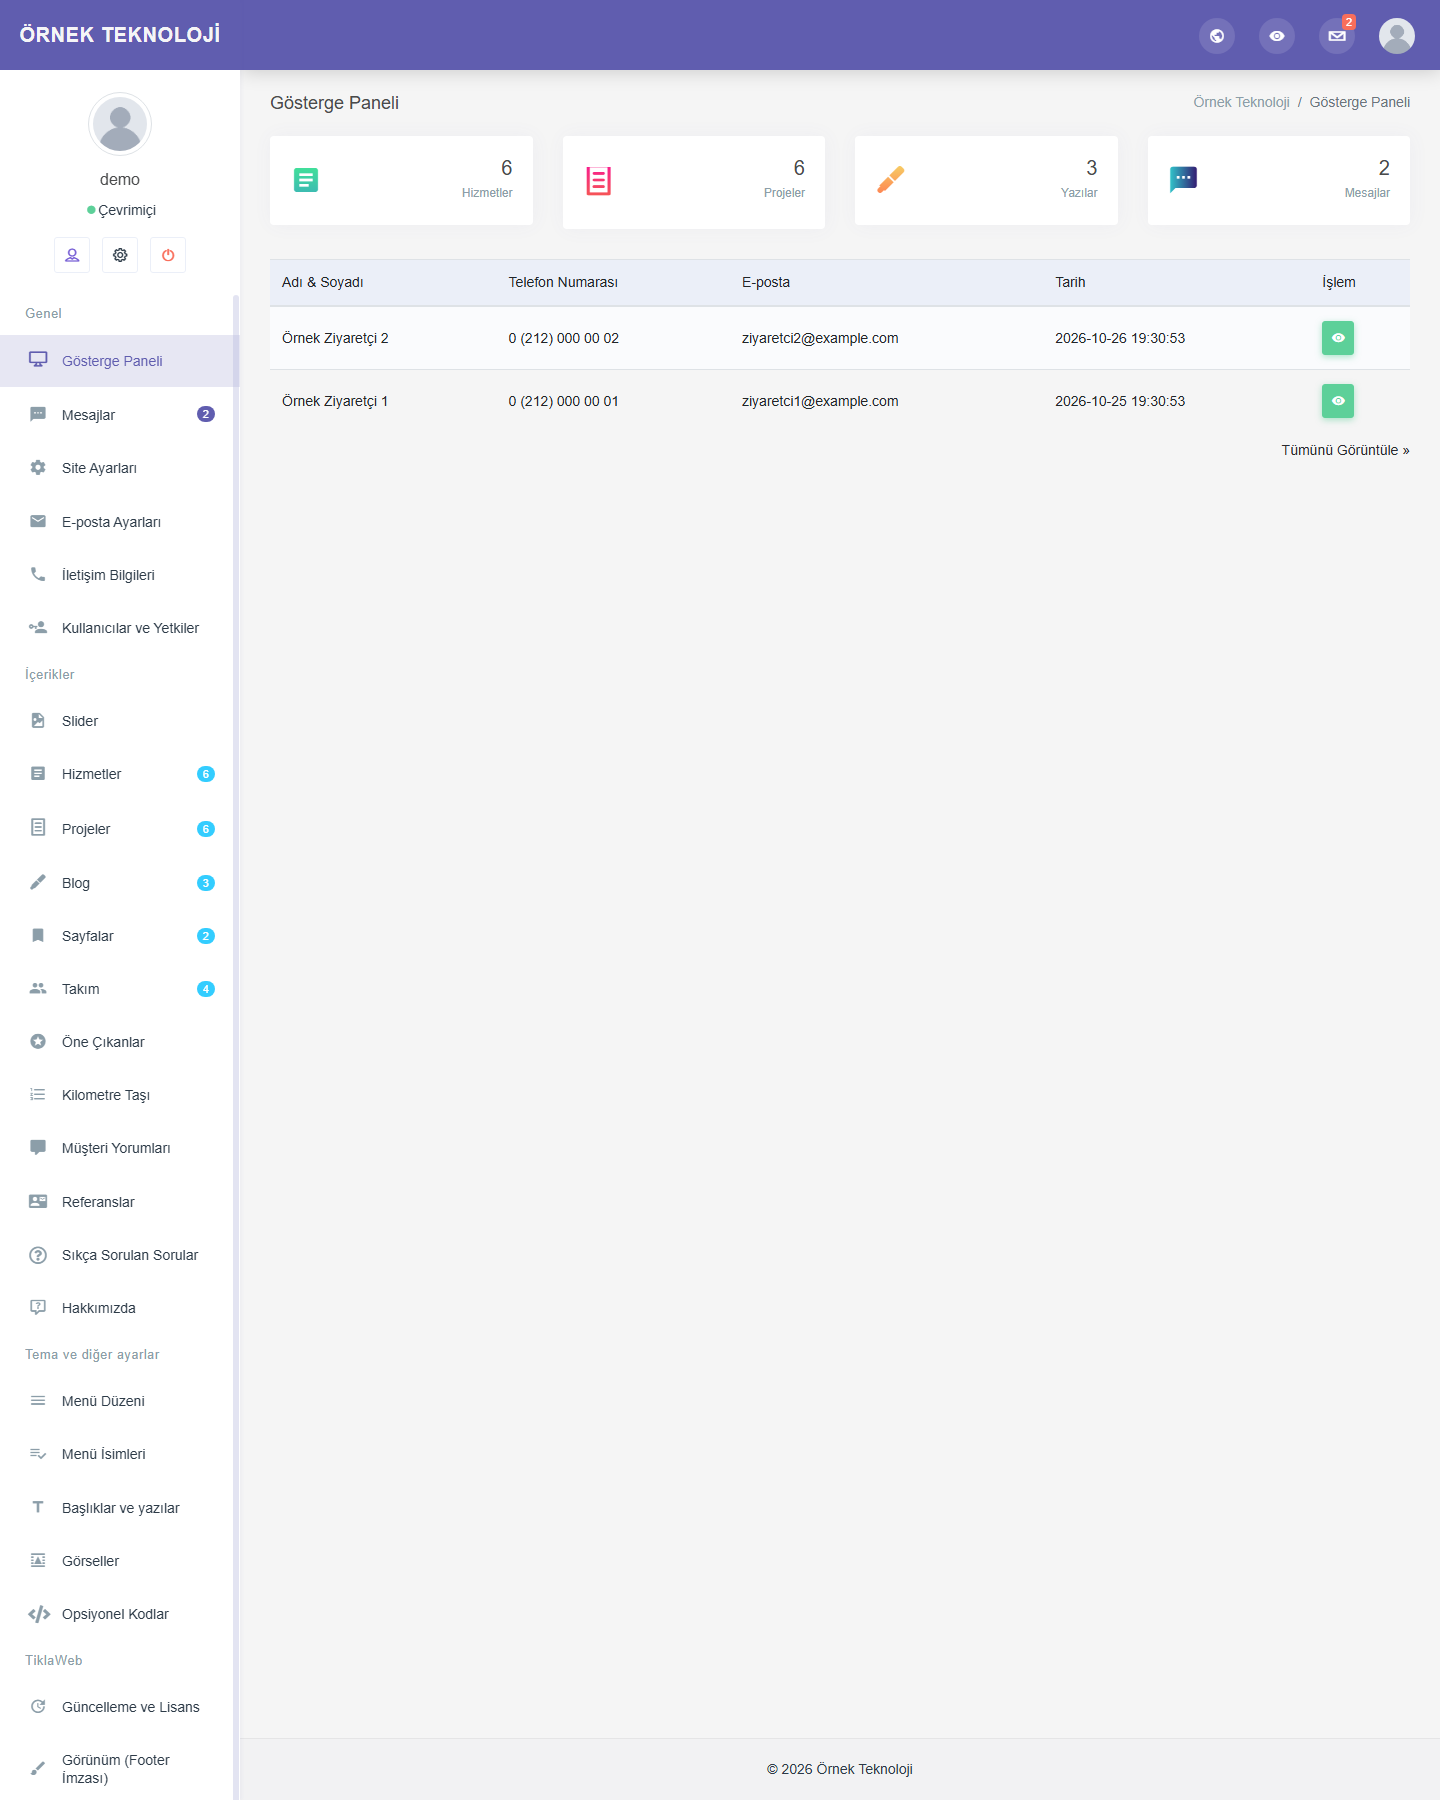Open Menü Düzeni settings
This screenshot has width=1440, height=1800.
click(x=120, y=1401)
